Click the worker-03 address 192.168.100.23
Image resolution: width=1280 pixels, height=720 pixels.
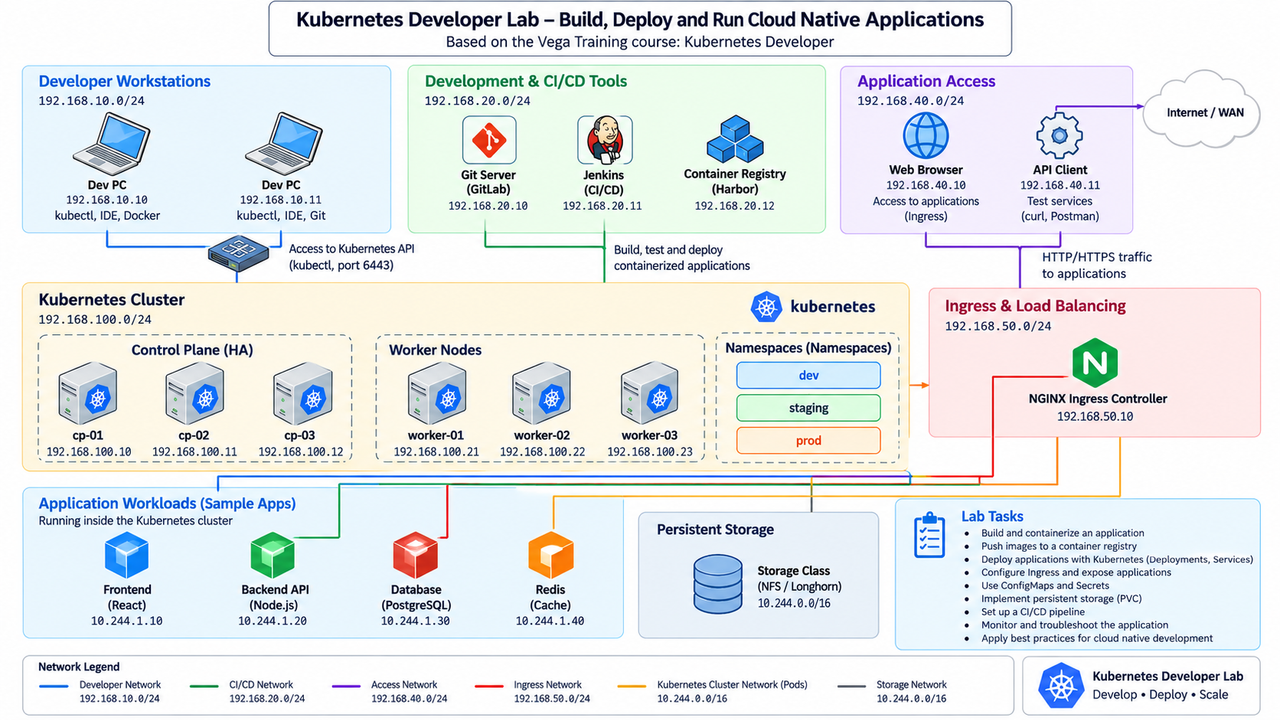pos(651,452)
